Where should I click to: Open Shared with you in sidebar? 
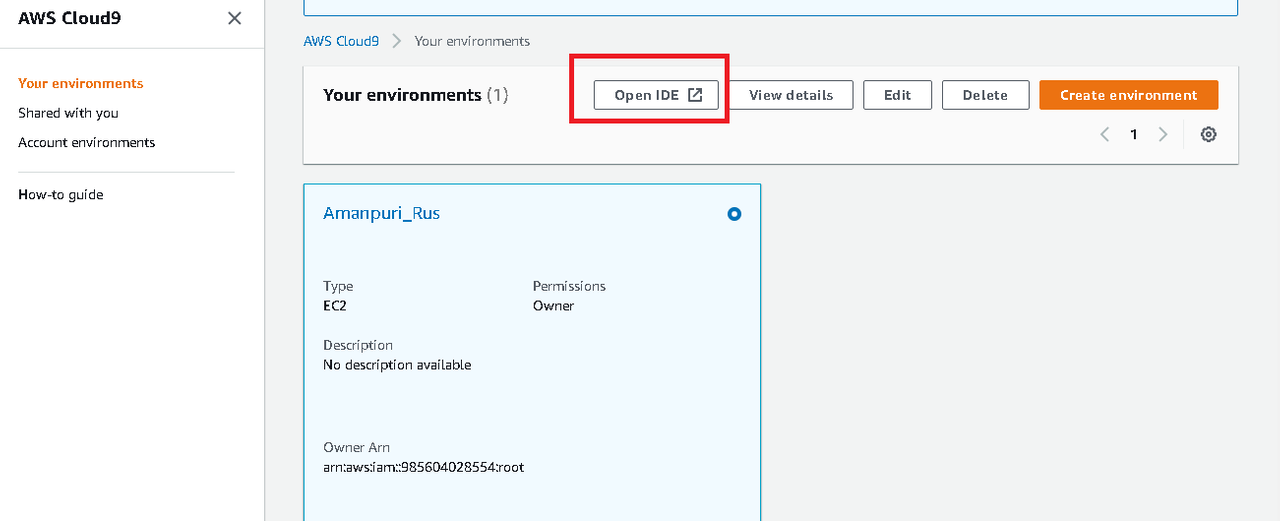(x=68, y=113)
